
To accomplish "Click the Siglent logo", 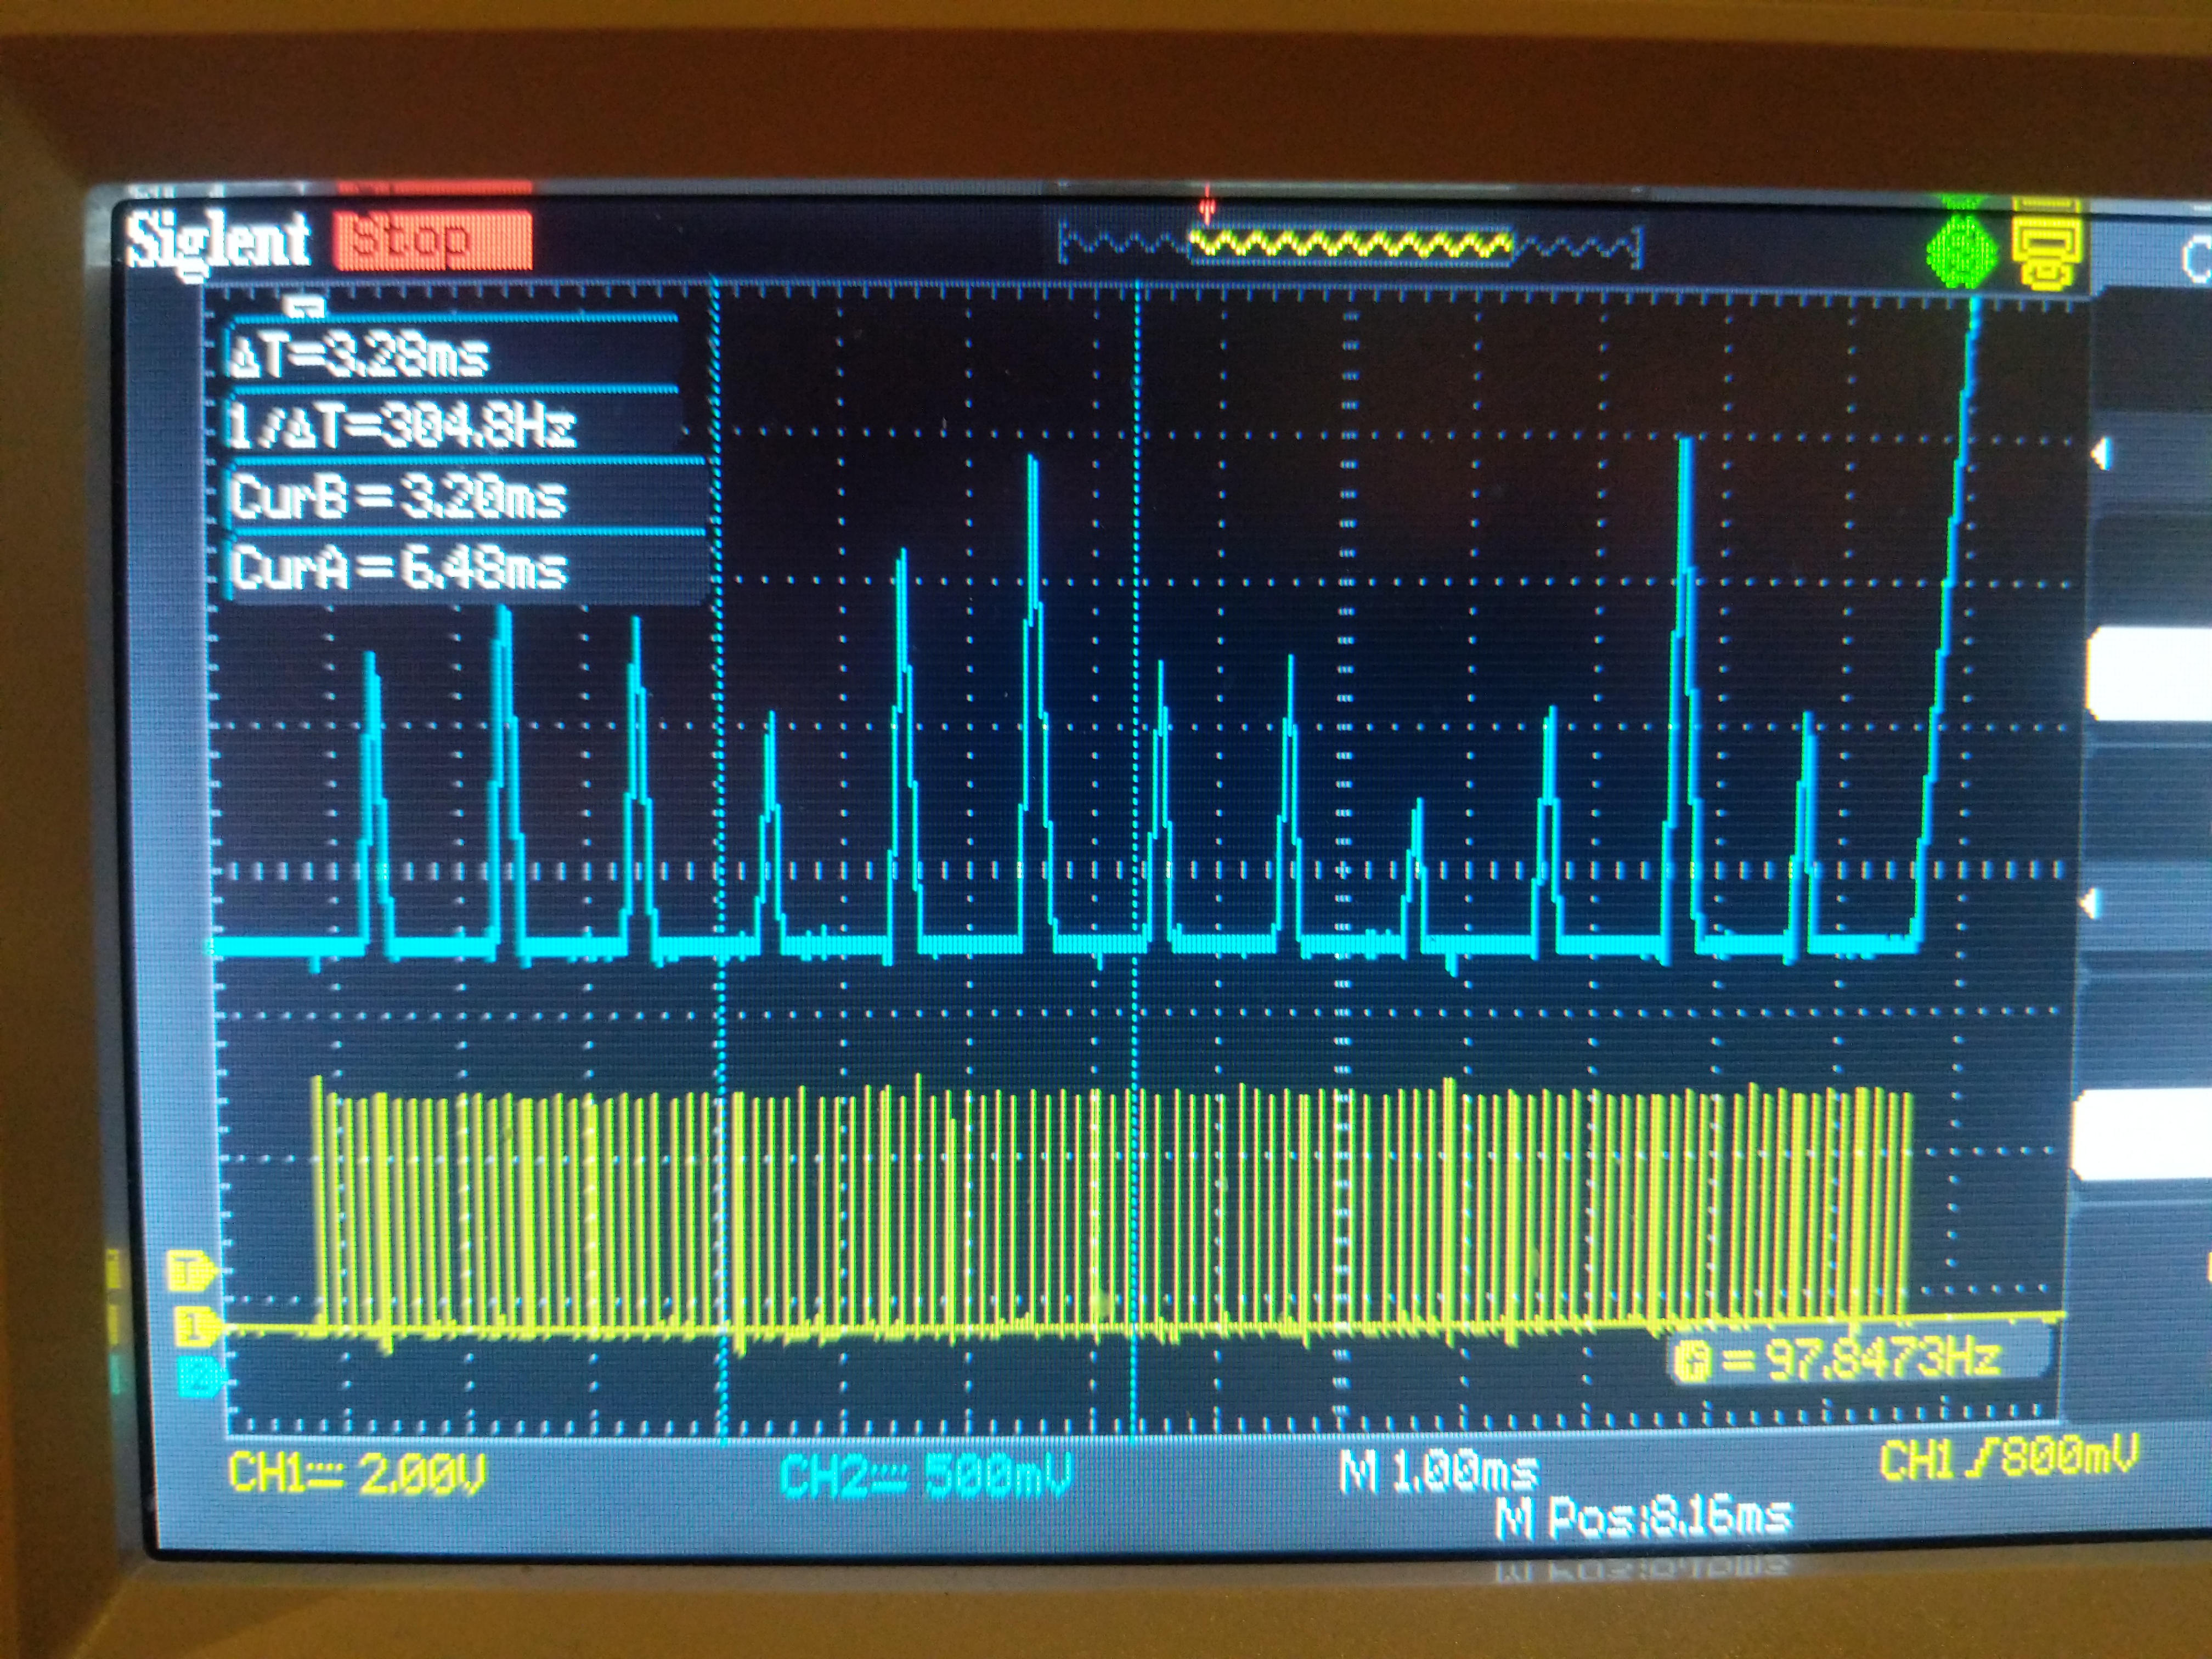I will tap(220, 241).
